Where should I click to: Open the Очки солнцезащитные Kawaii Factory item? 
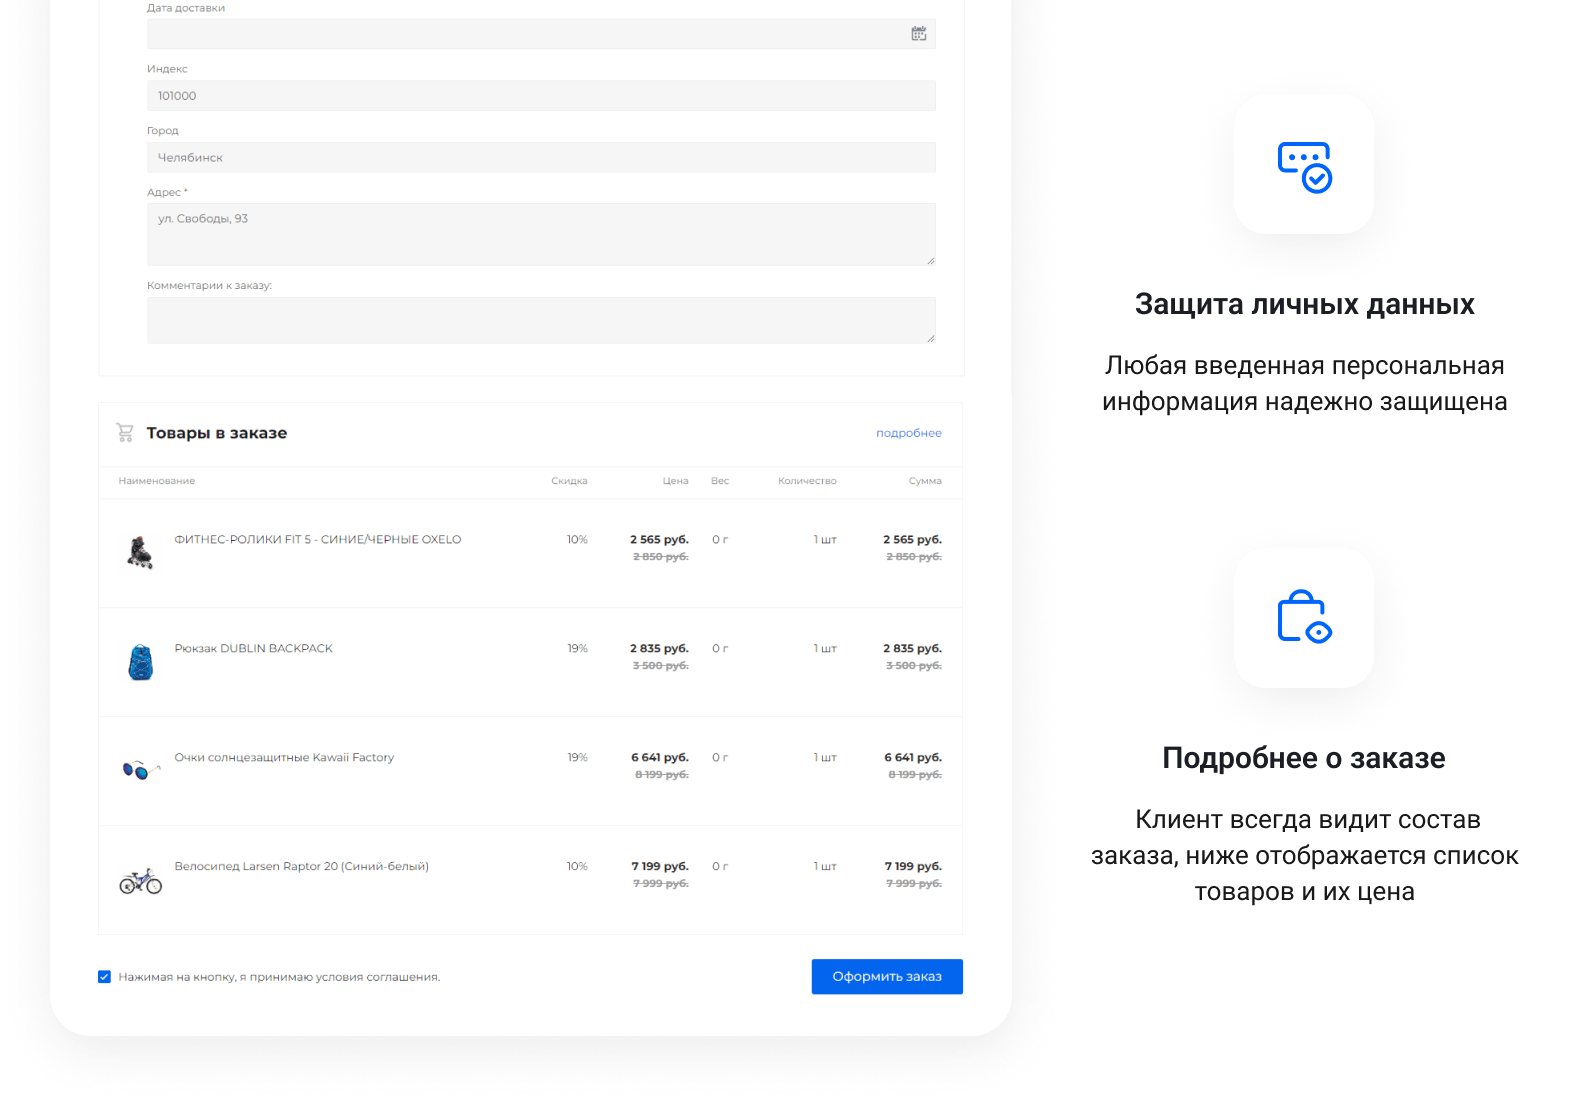tap(284, 758)
